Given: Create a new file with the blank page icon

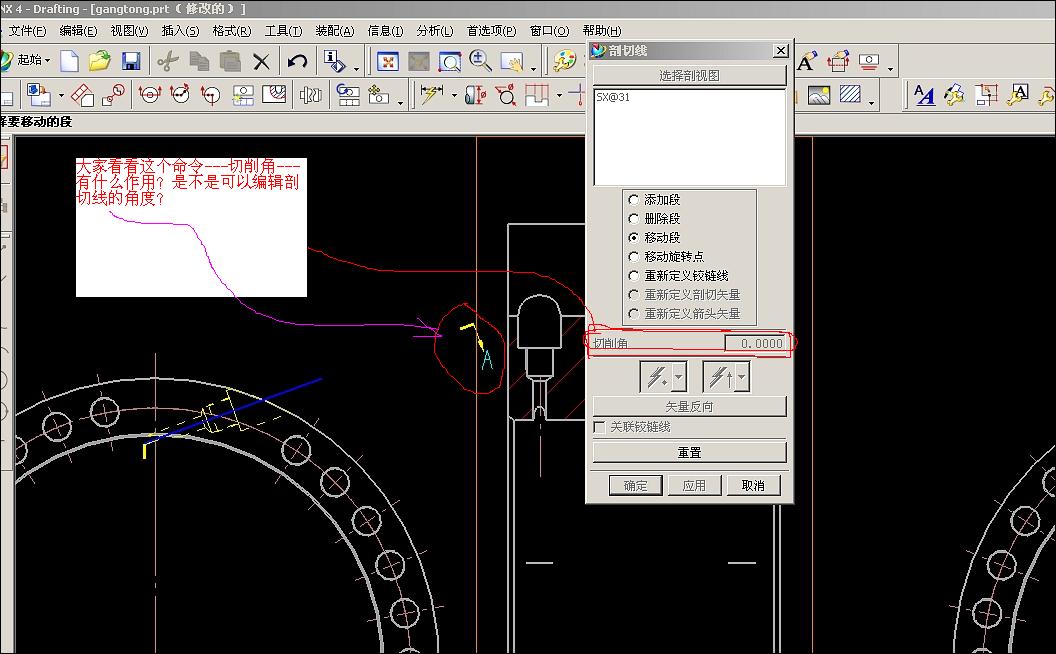Looking at the screenshot, I should (69, 61).
